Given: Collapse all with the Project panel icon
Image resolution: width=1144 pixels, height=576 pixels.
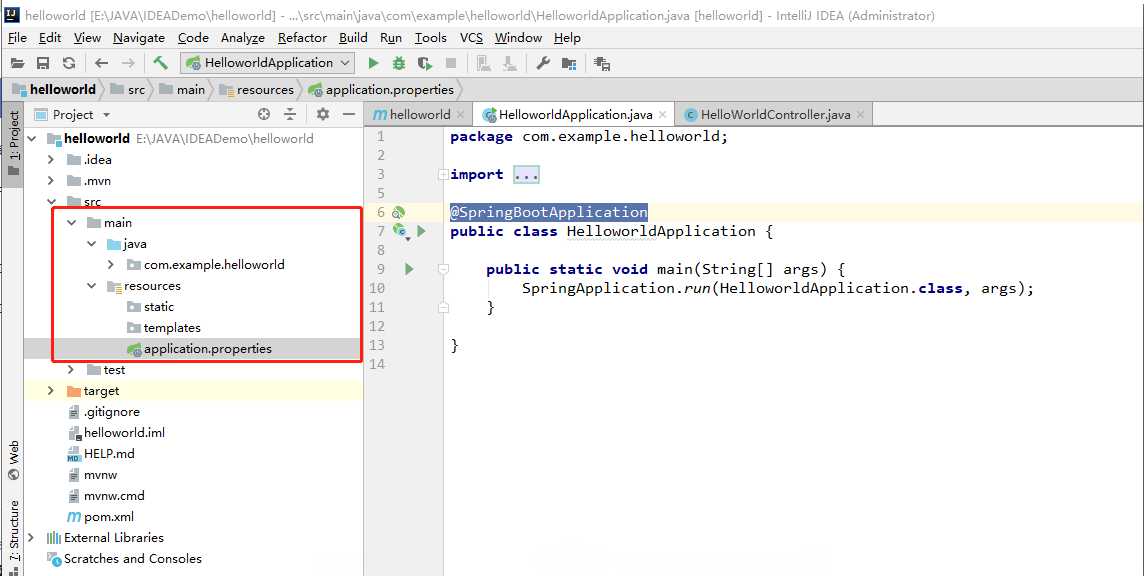Looking at the screenshot, I should (290, 114).
